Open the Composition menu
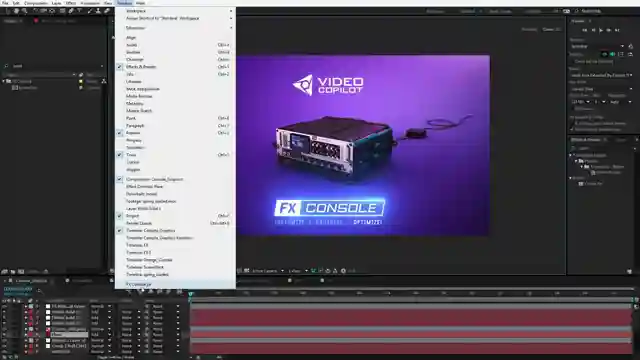The width and height of the screenshot is (640, 360). [x=36, y=3]
